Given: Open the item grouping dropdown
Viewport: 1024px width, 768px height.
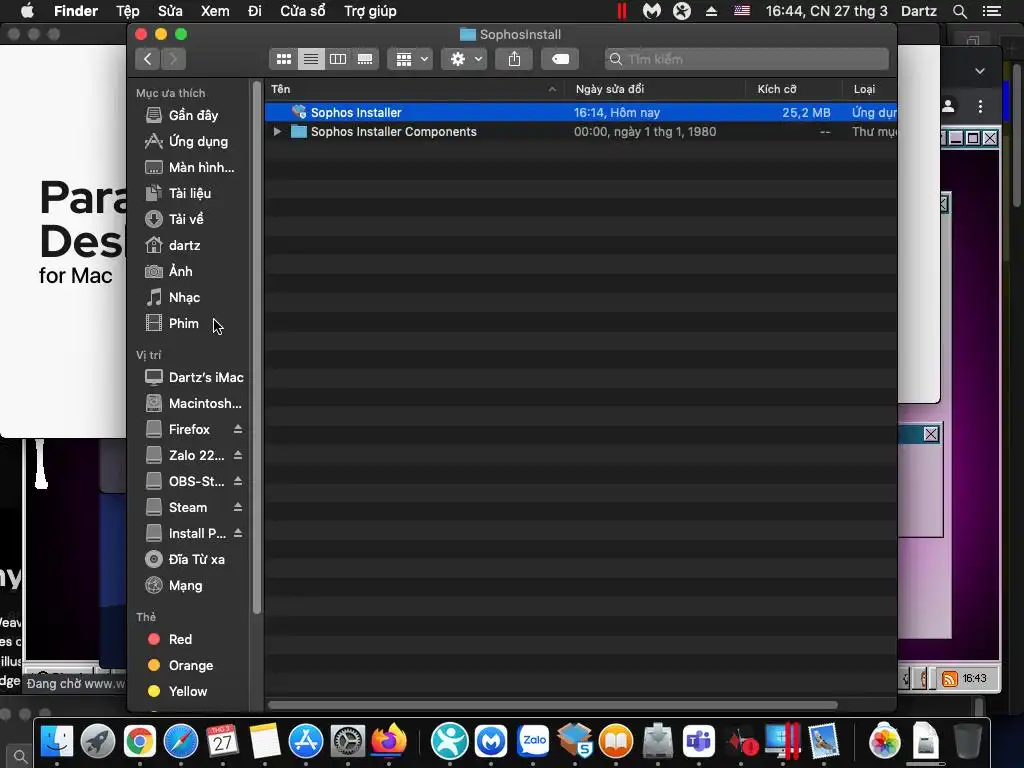Looking at the screenshot, I should point(410,59).
